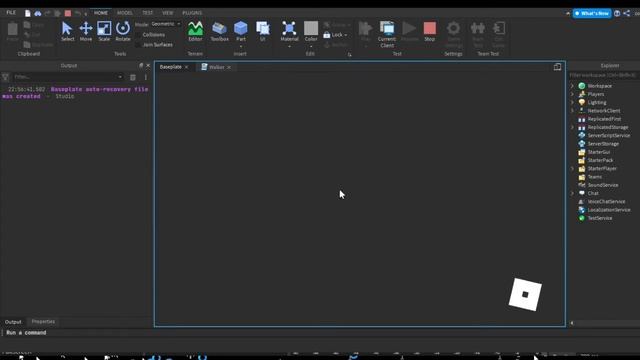Click the help icon next to What's New

617,13
